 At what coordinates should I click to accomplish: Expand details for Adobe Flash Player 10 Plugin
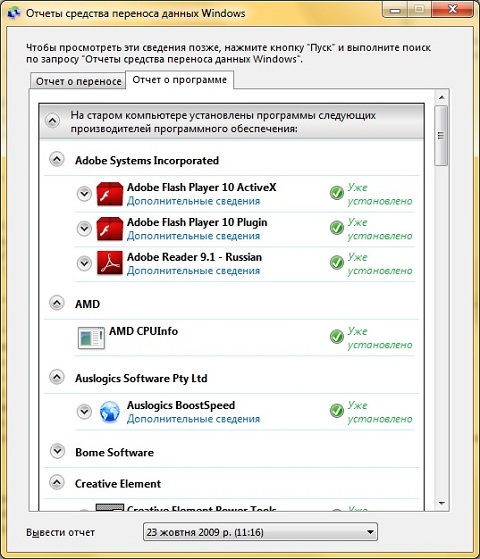click(84, 228)
